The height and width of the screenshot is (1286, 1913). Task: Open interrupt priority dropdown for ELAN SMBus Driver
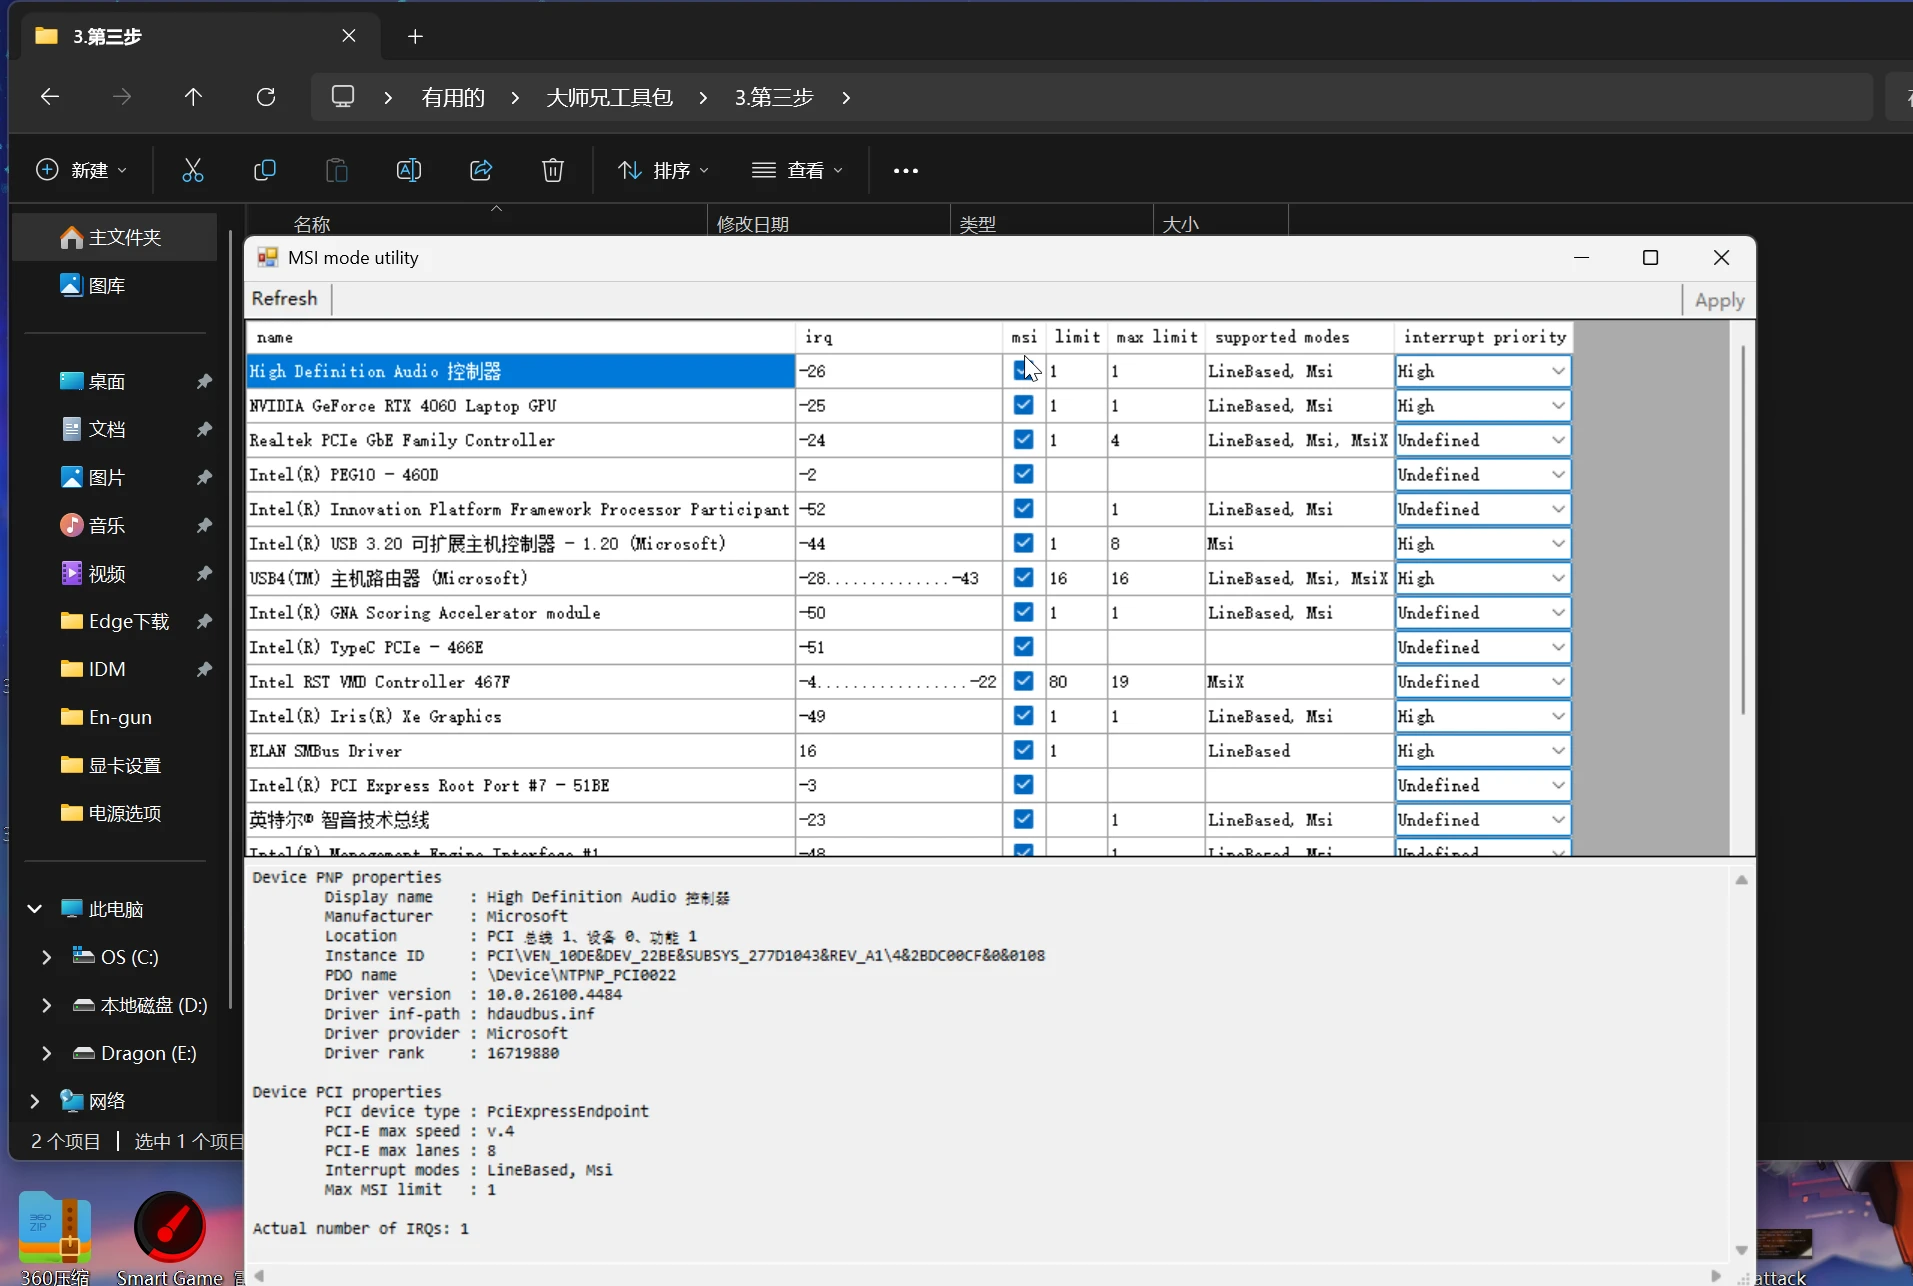point(1558,751)
